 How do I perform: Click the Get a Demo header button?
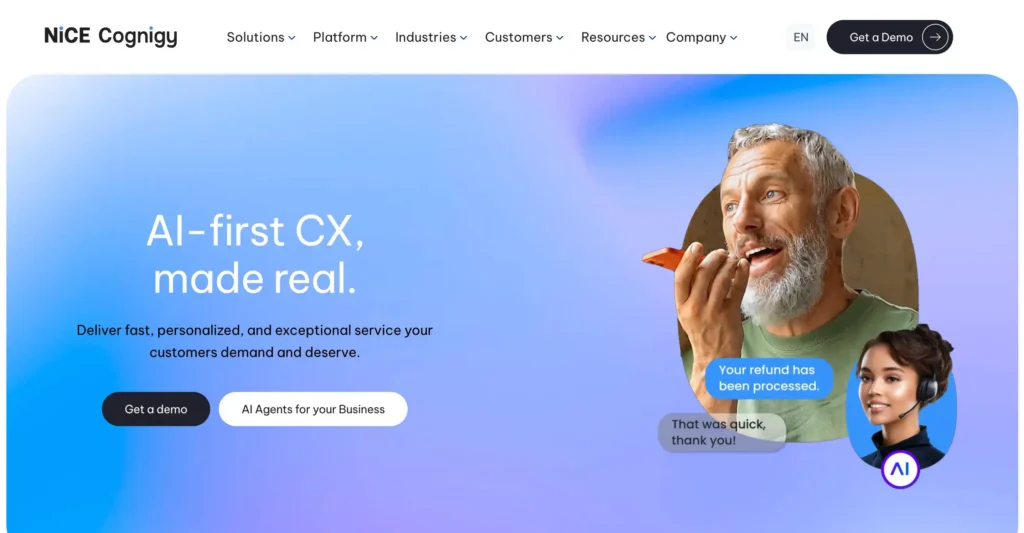point(889,37)
